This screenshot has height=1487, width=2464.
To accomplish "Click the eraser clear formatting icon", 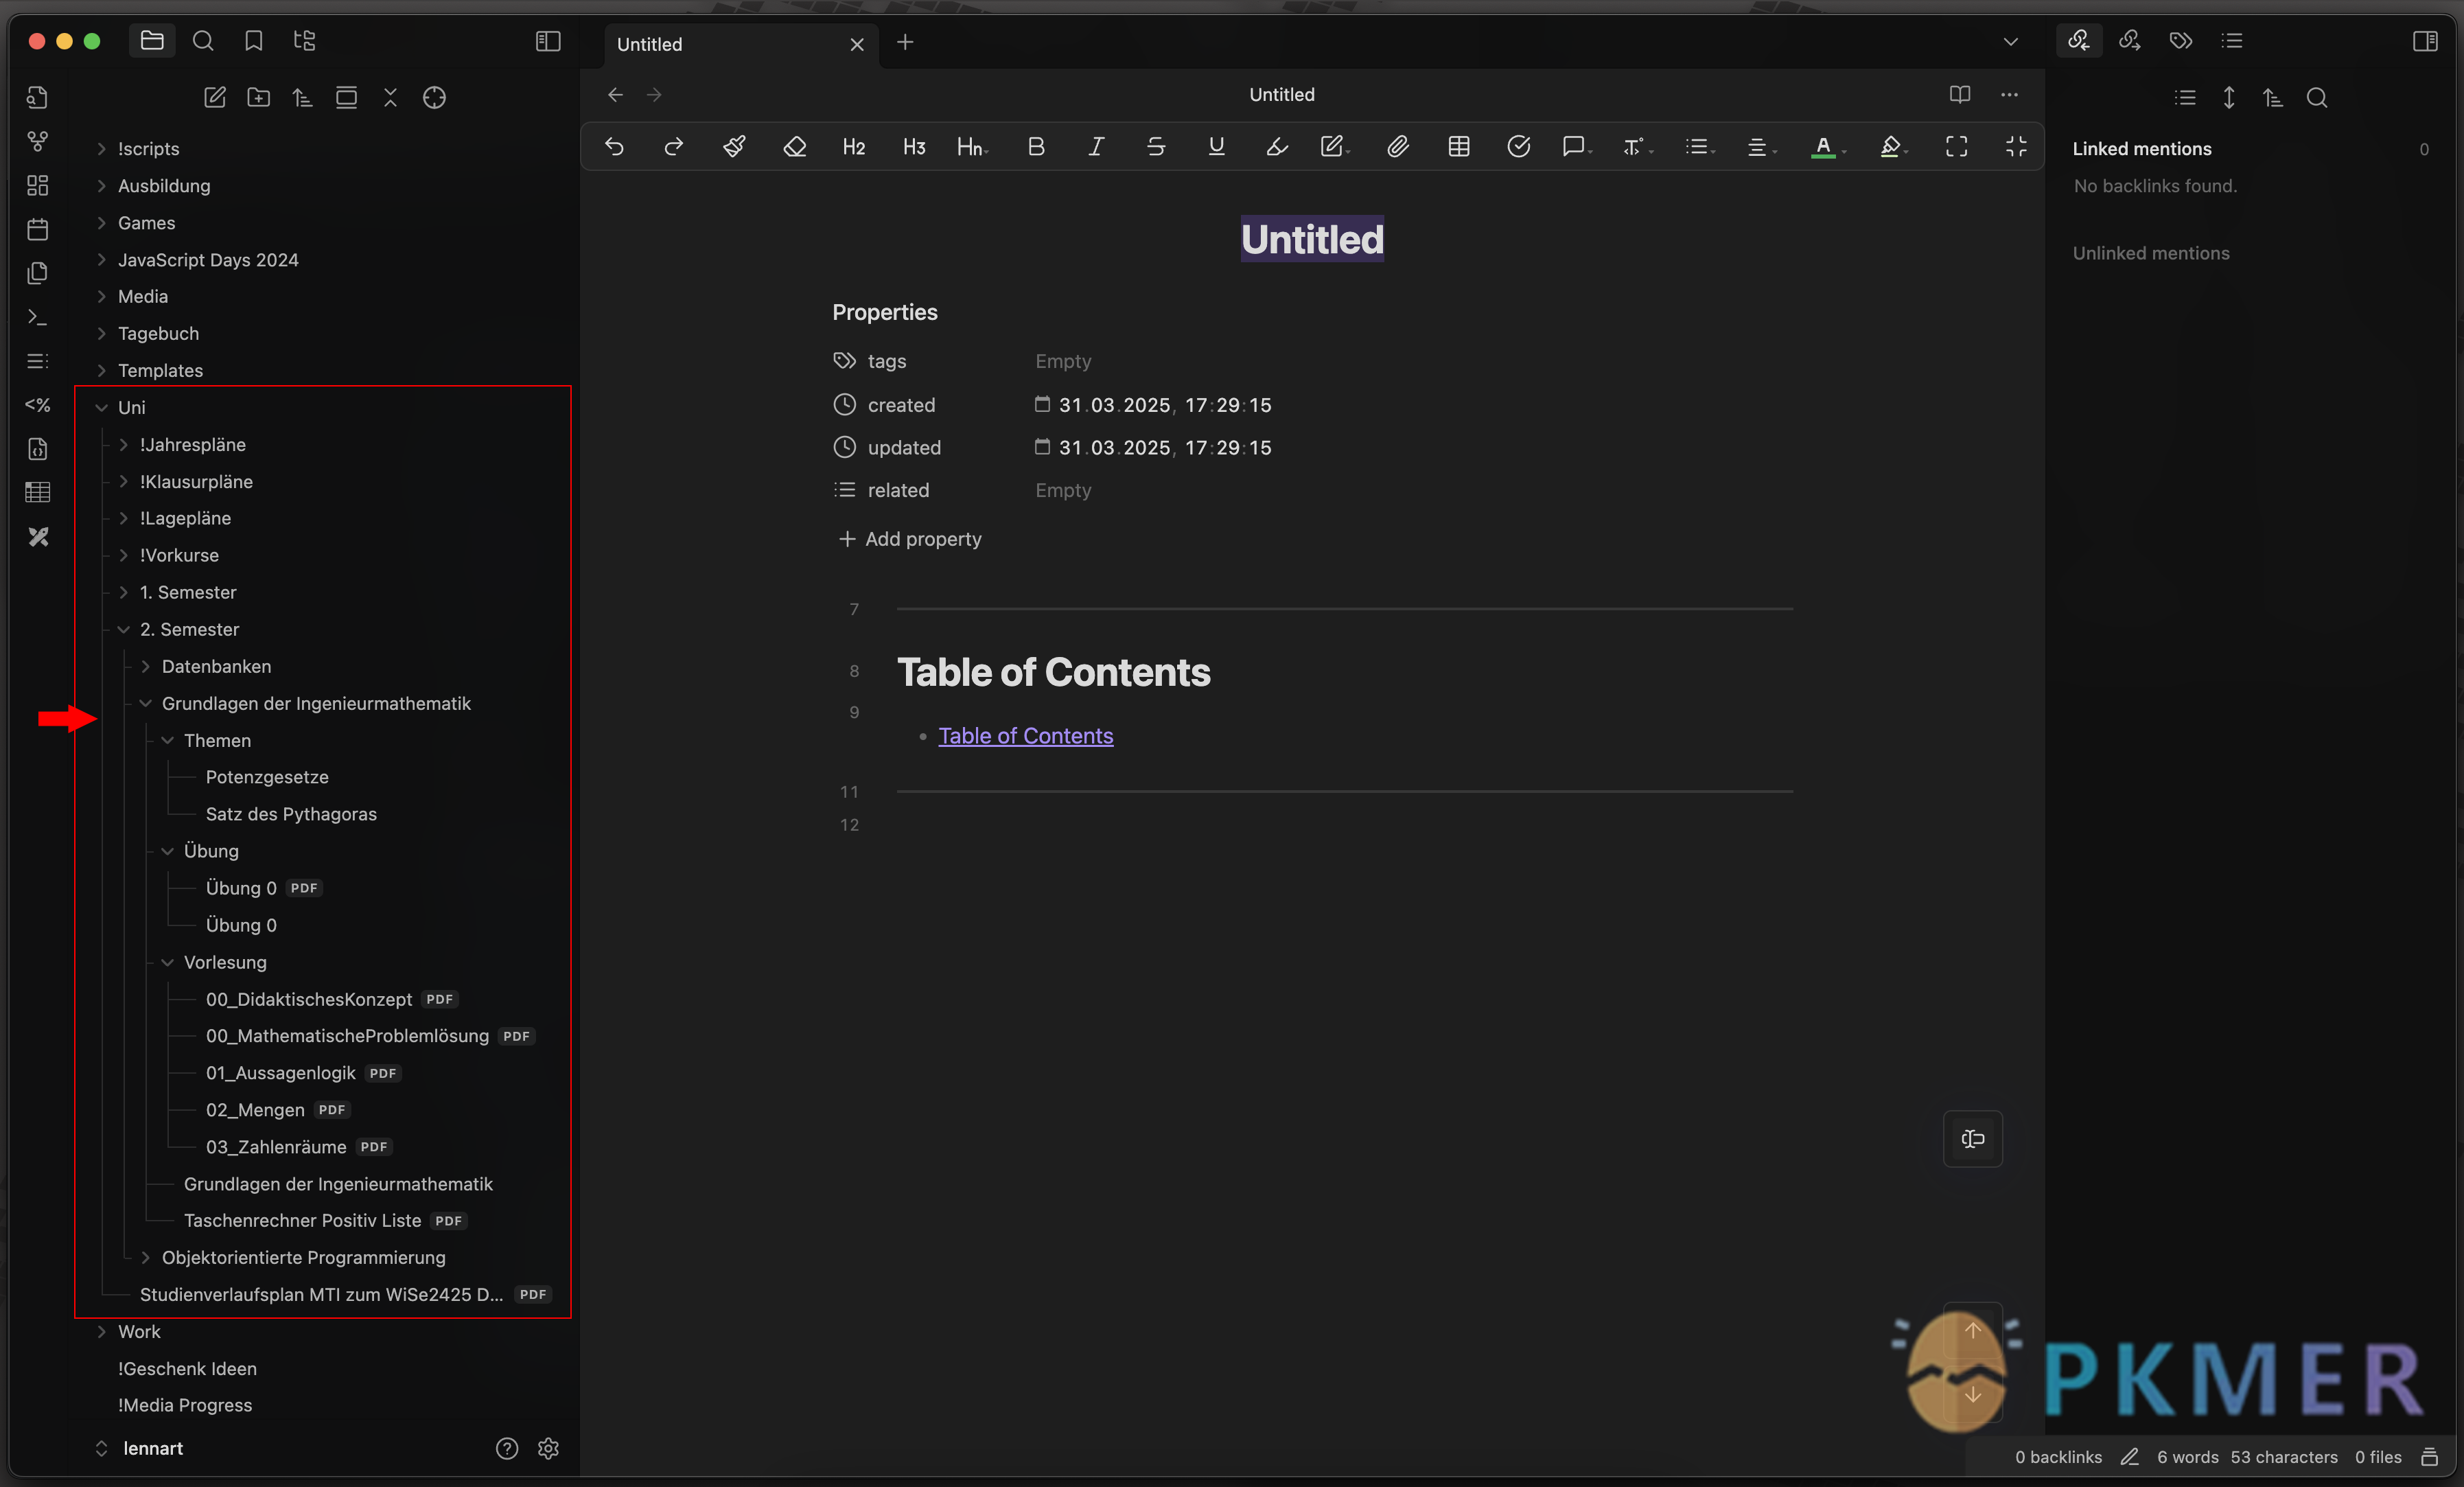I will (794, 147).
